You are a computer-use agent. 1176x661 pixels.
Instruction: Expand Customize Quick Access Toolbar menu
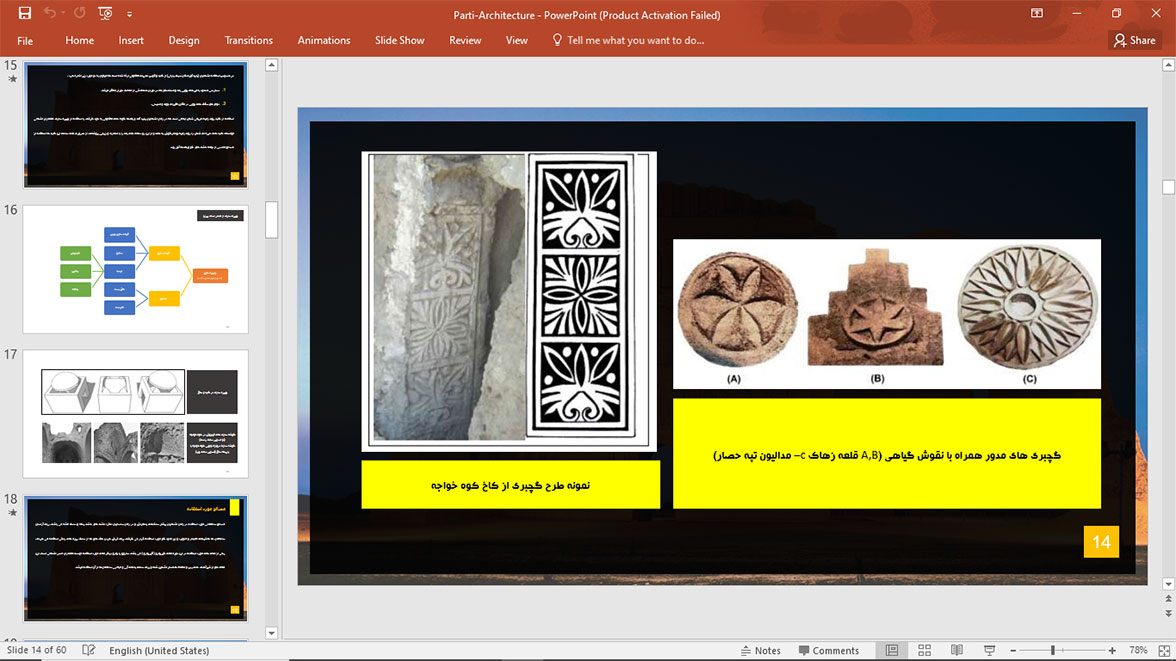coord(129,14)
